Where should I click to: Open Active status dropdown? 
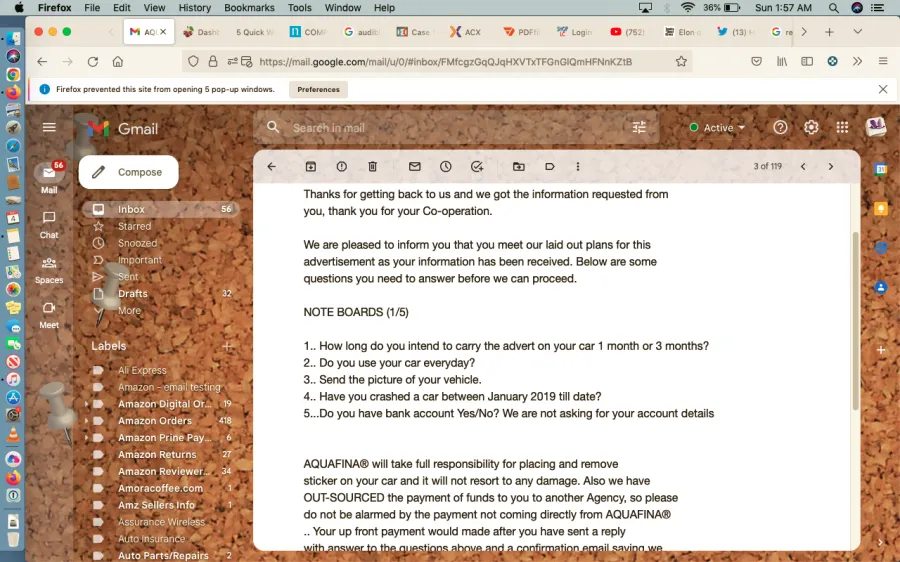pos(717,127)
